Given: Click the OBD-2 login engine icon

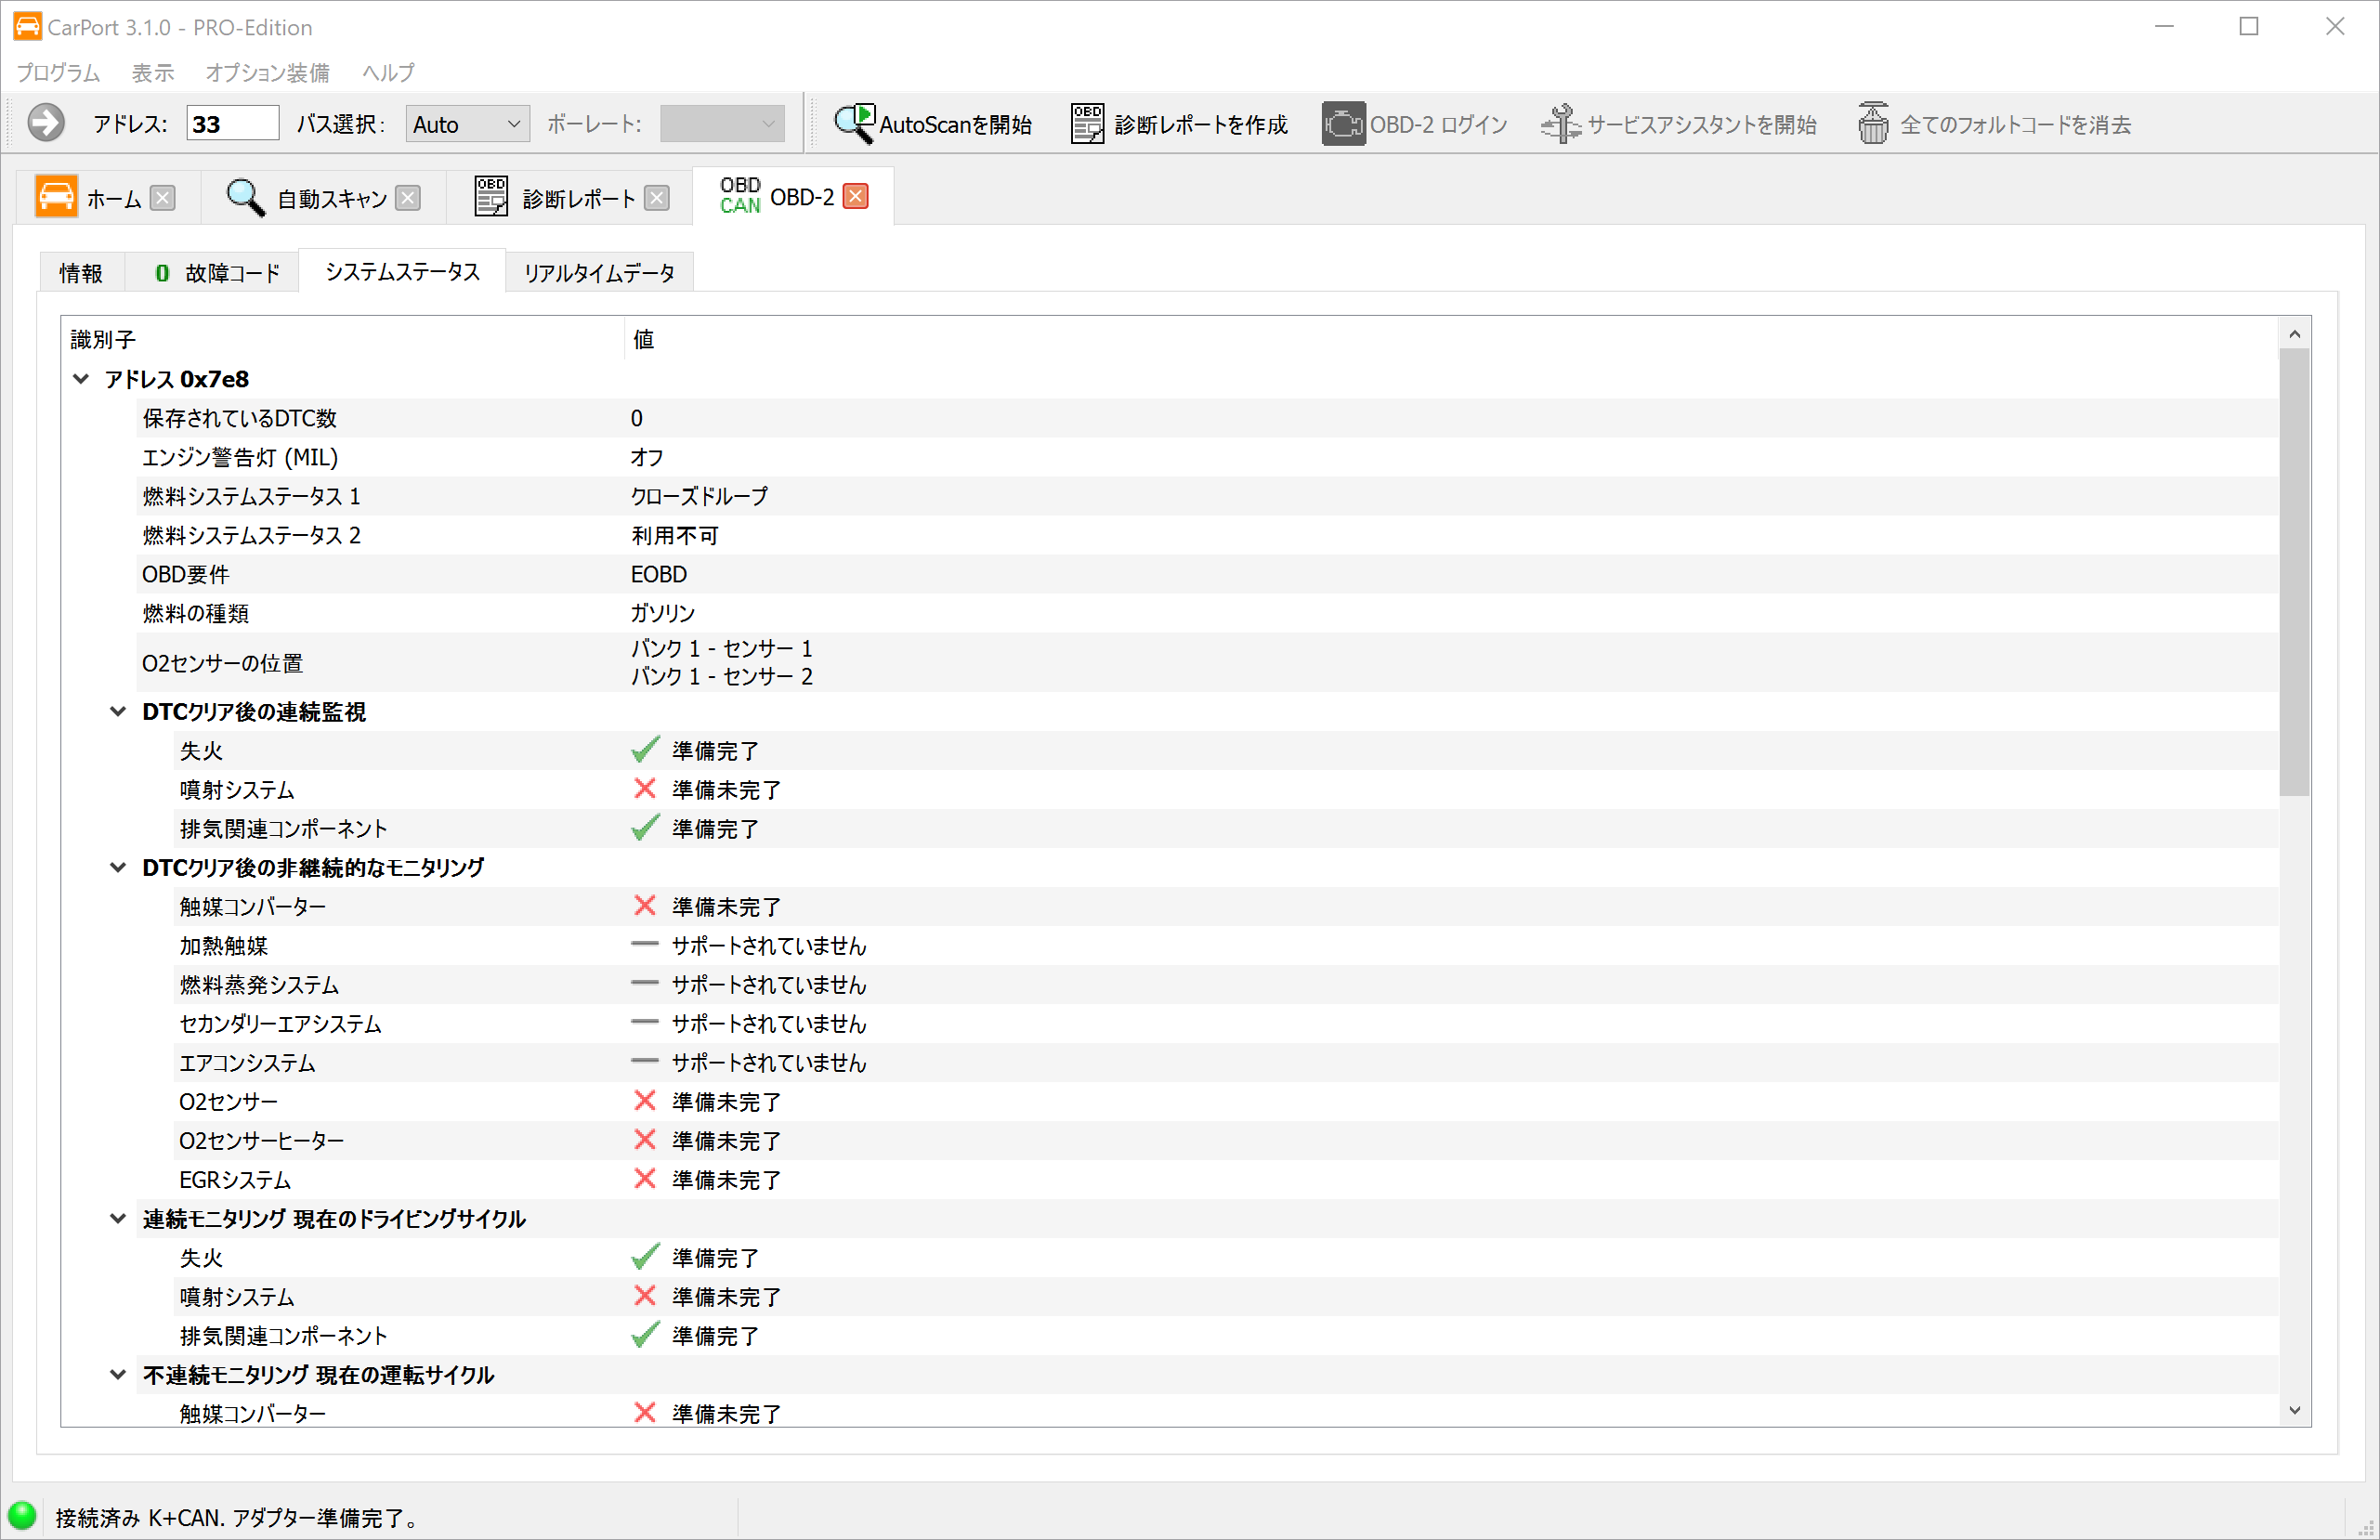Looking at the screenshot, I should click(1343, 124).
